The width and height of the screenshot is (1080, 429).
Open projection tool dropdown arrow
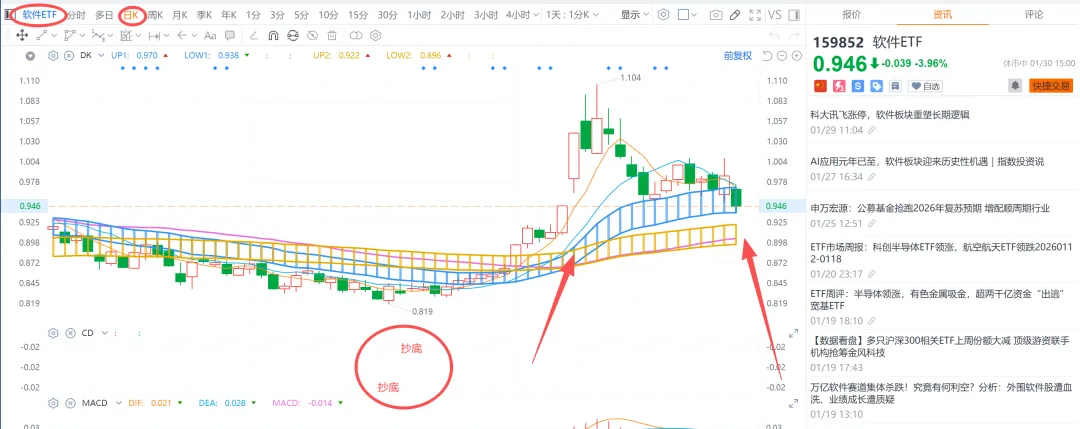tap(138, 35)
